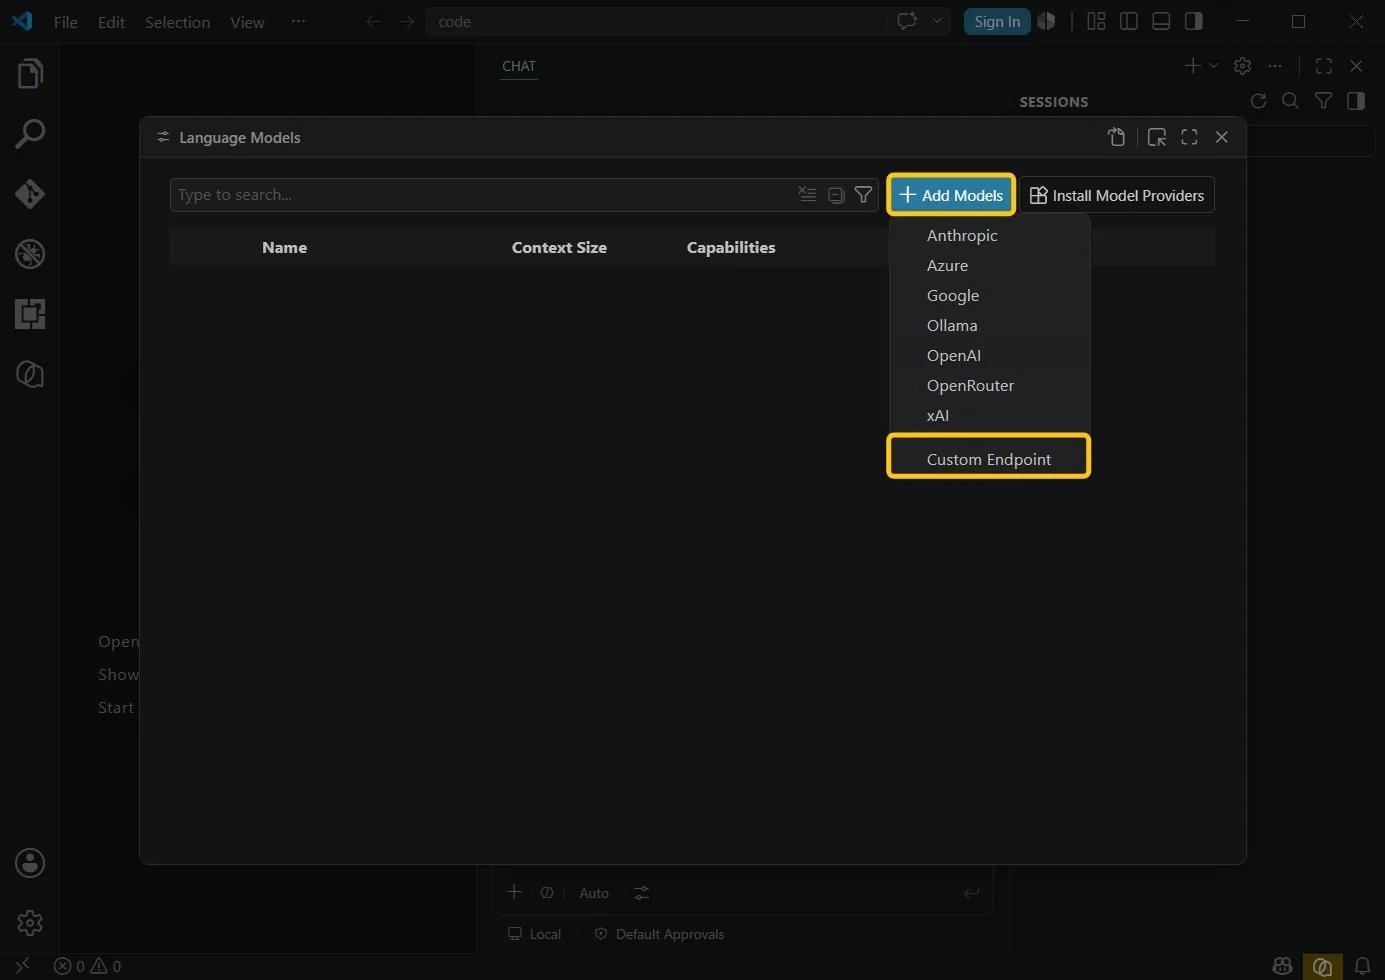Maximize the Language Models dialog
This screenshot has width=1385, height=980.
[1189, 137]
